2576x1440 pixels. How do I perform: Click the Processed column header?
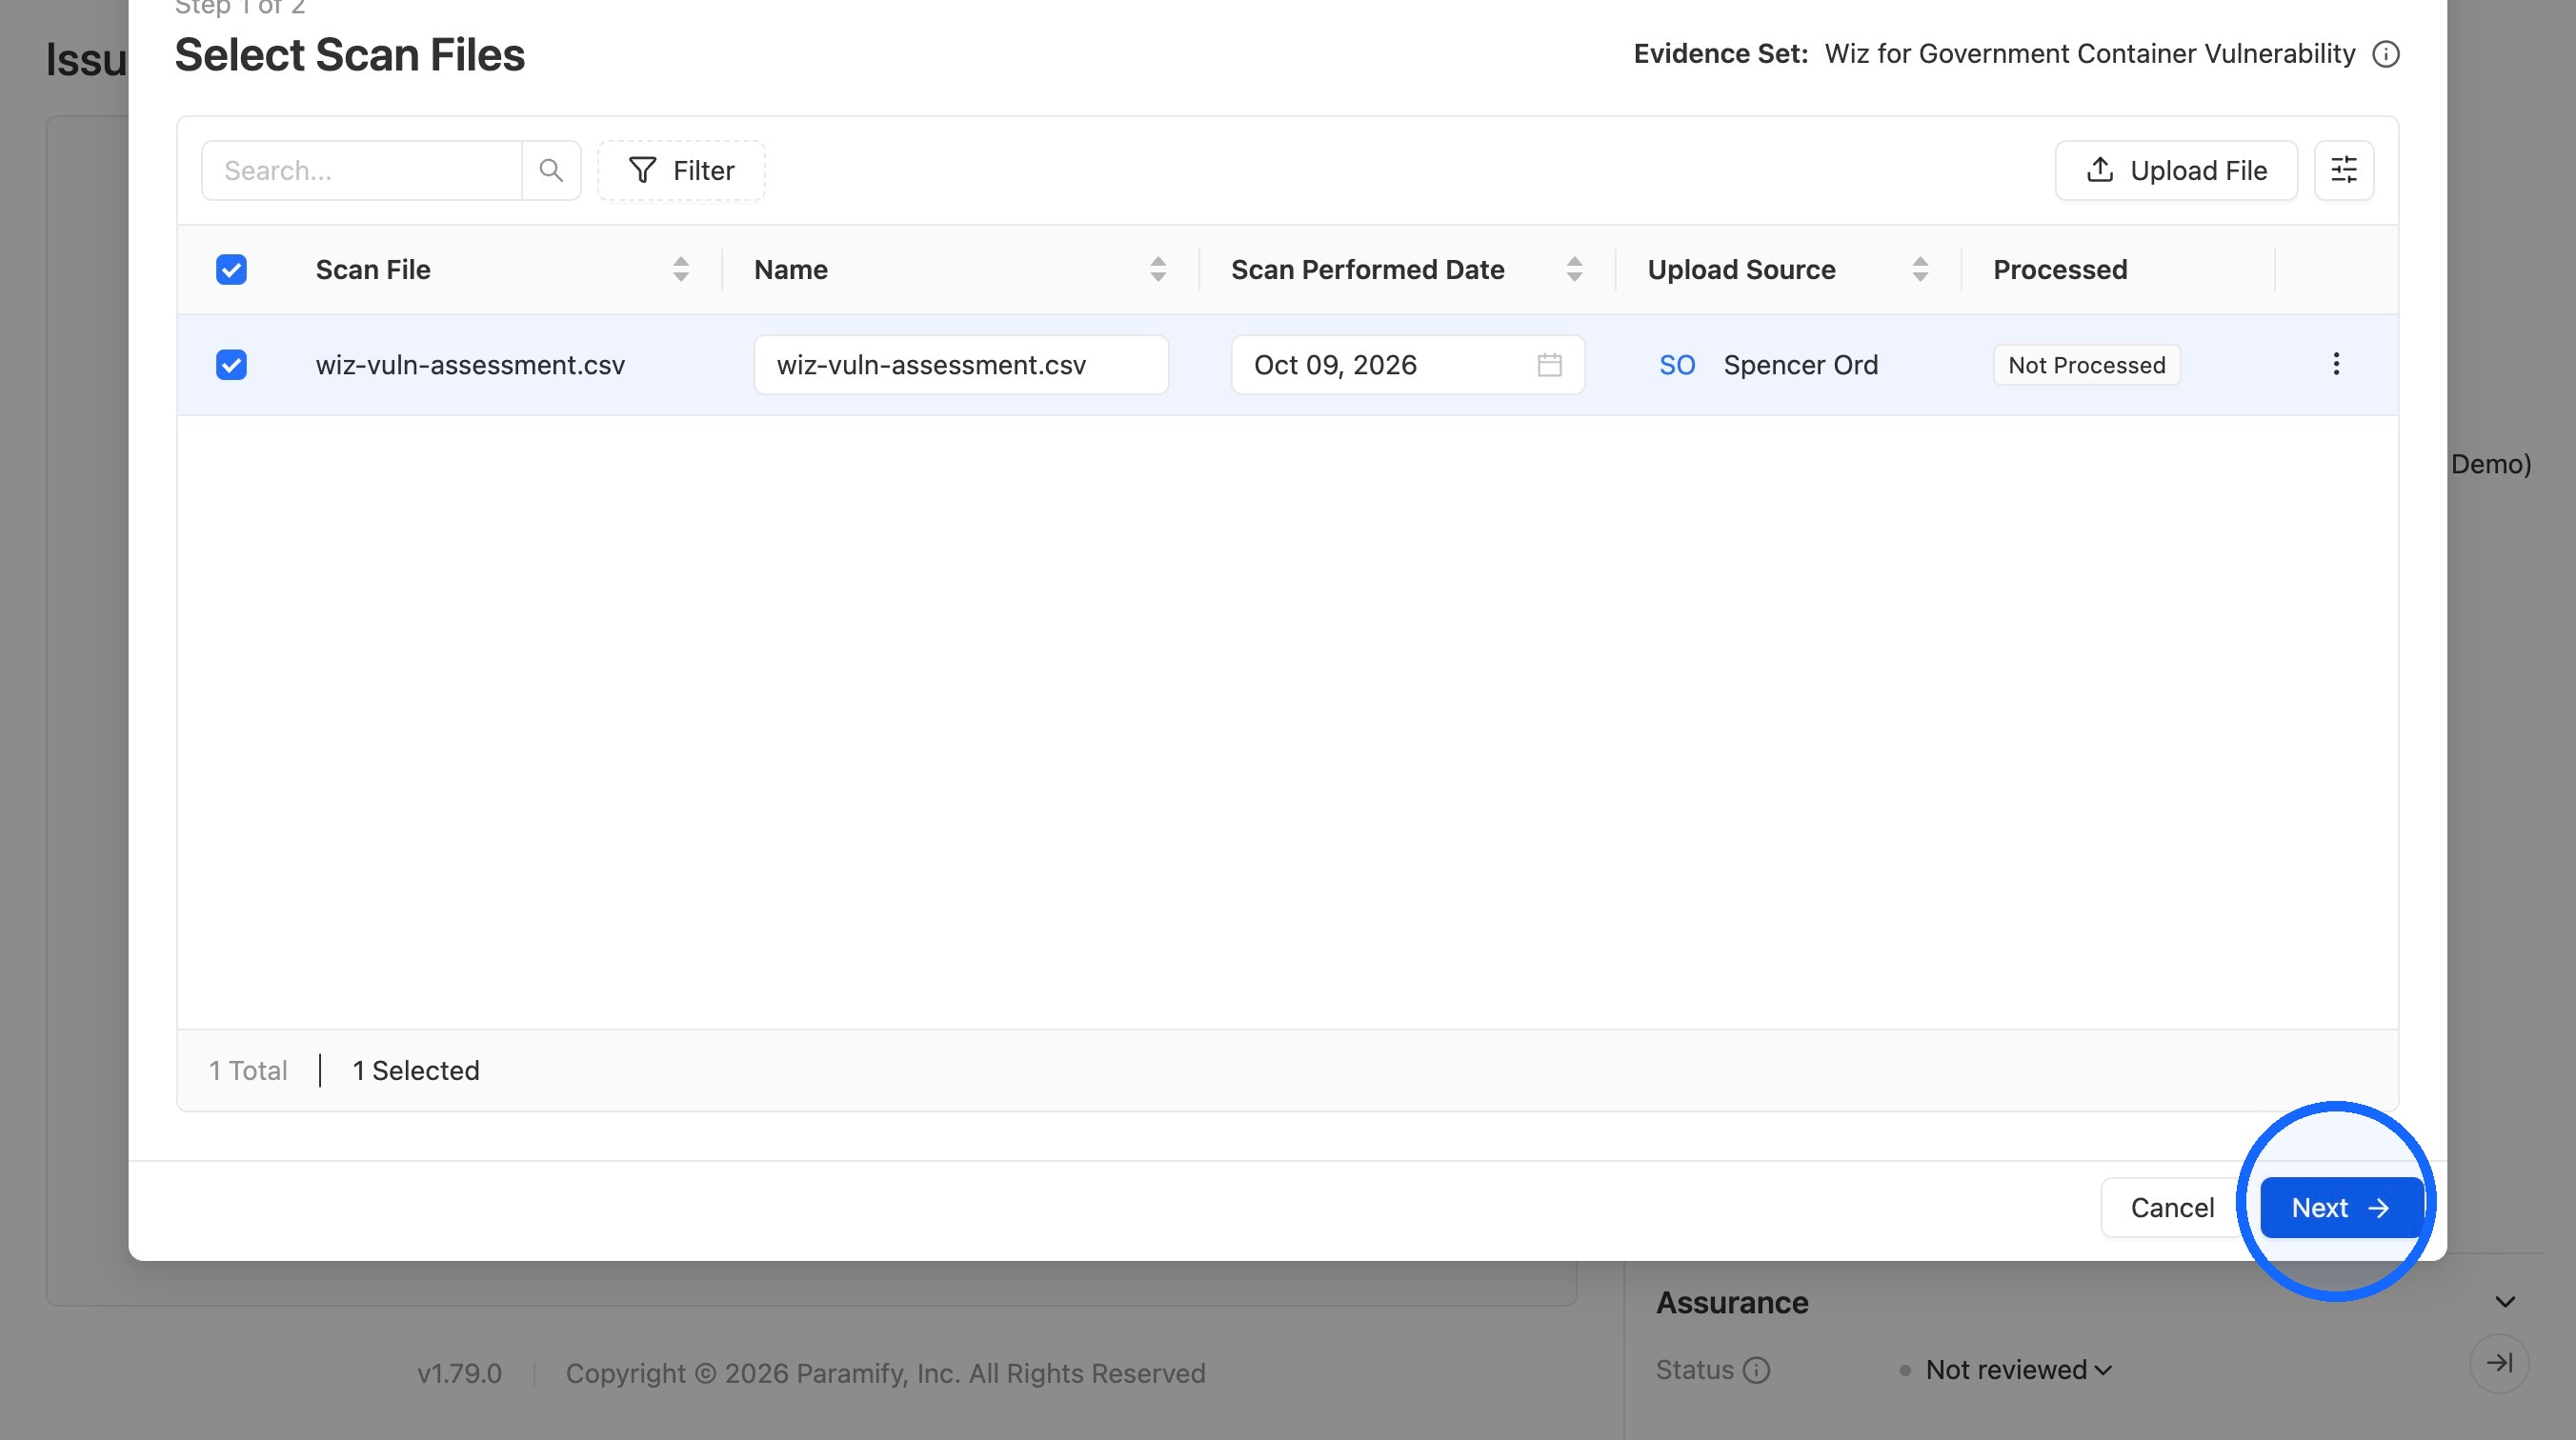pyautogui.click(x=2060, y=269)
